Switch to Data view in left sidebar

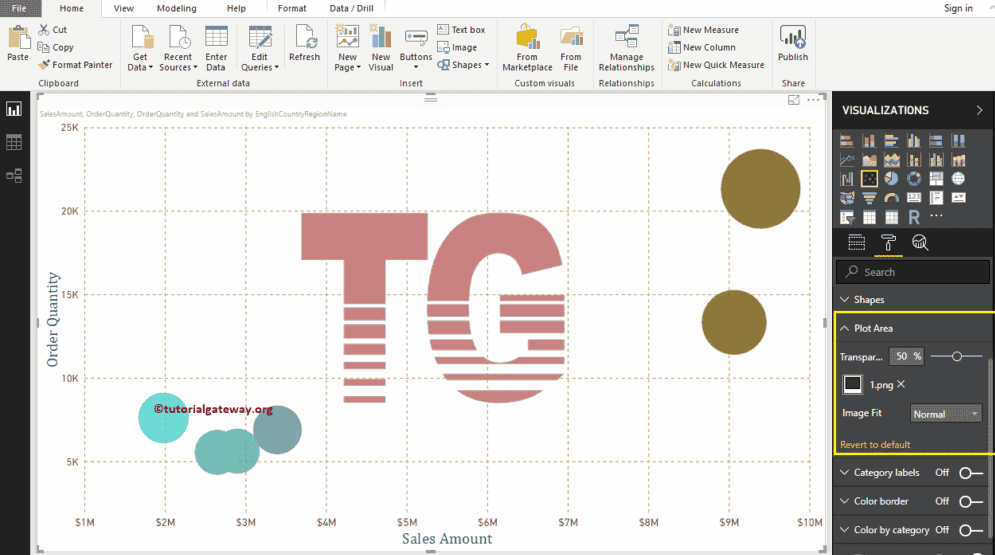(14, 142)
